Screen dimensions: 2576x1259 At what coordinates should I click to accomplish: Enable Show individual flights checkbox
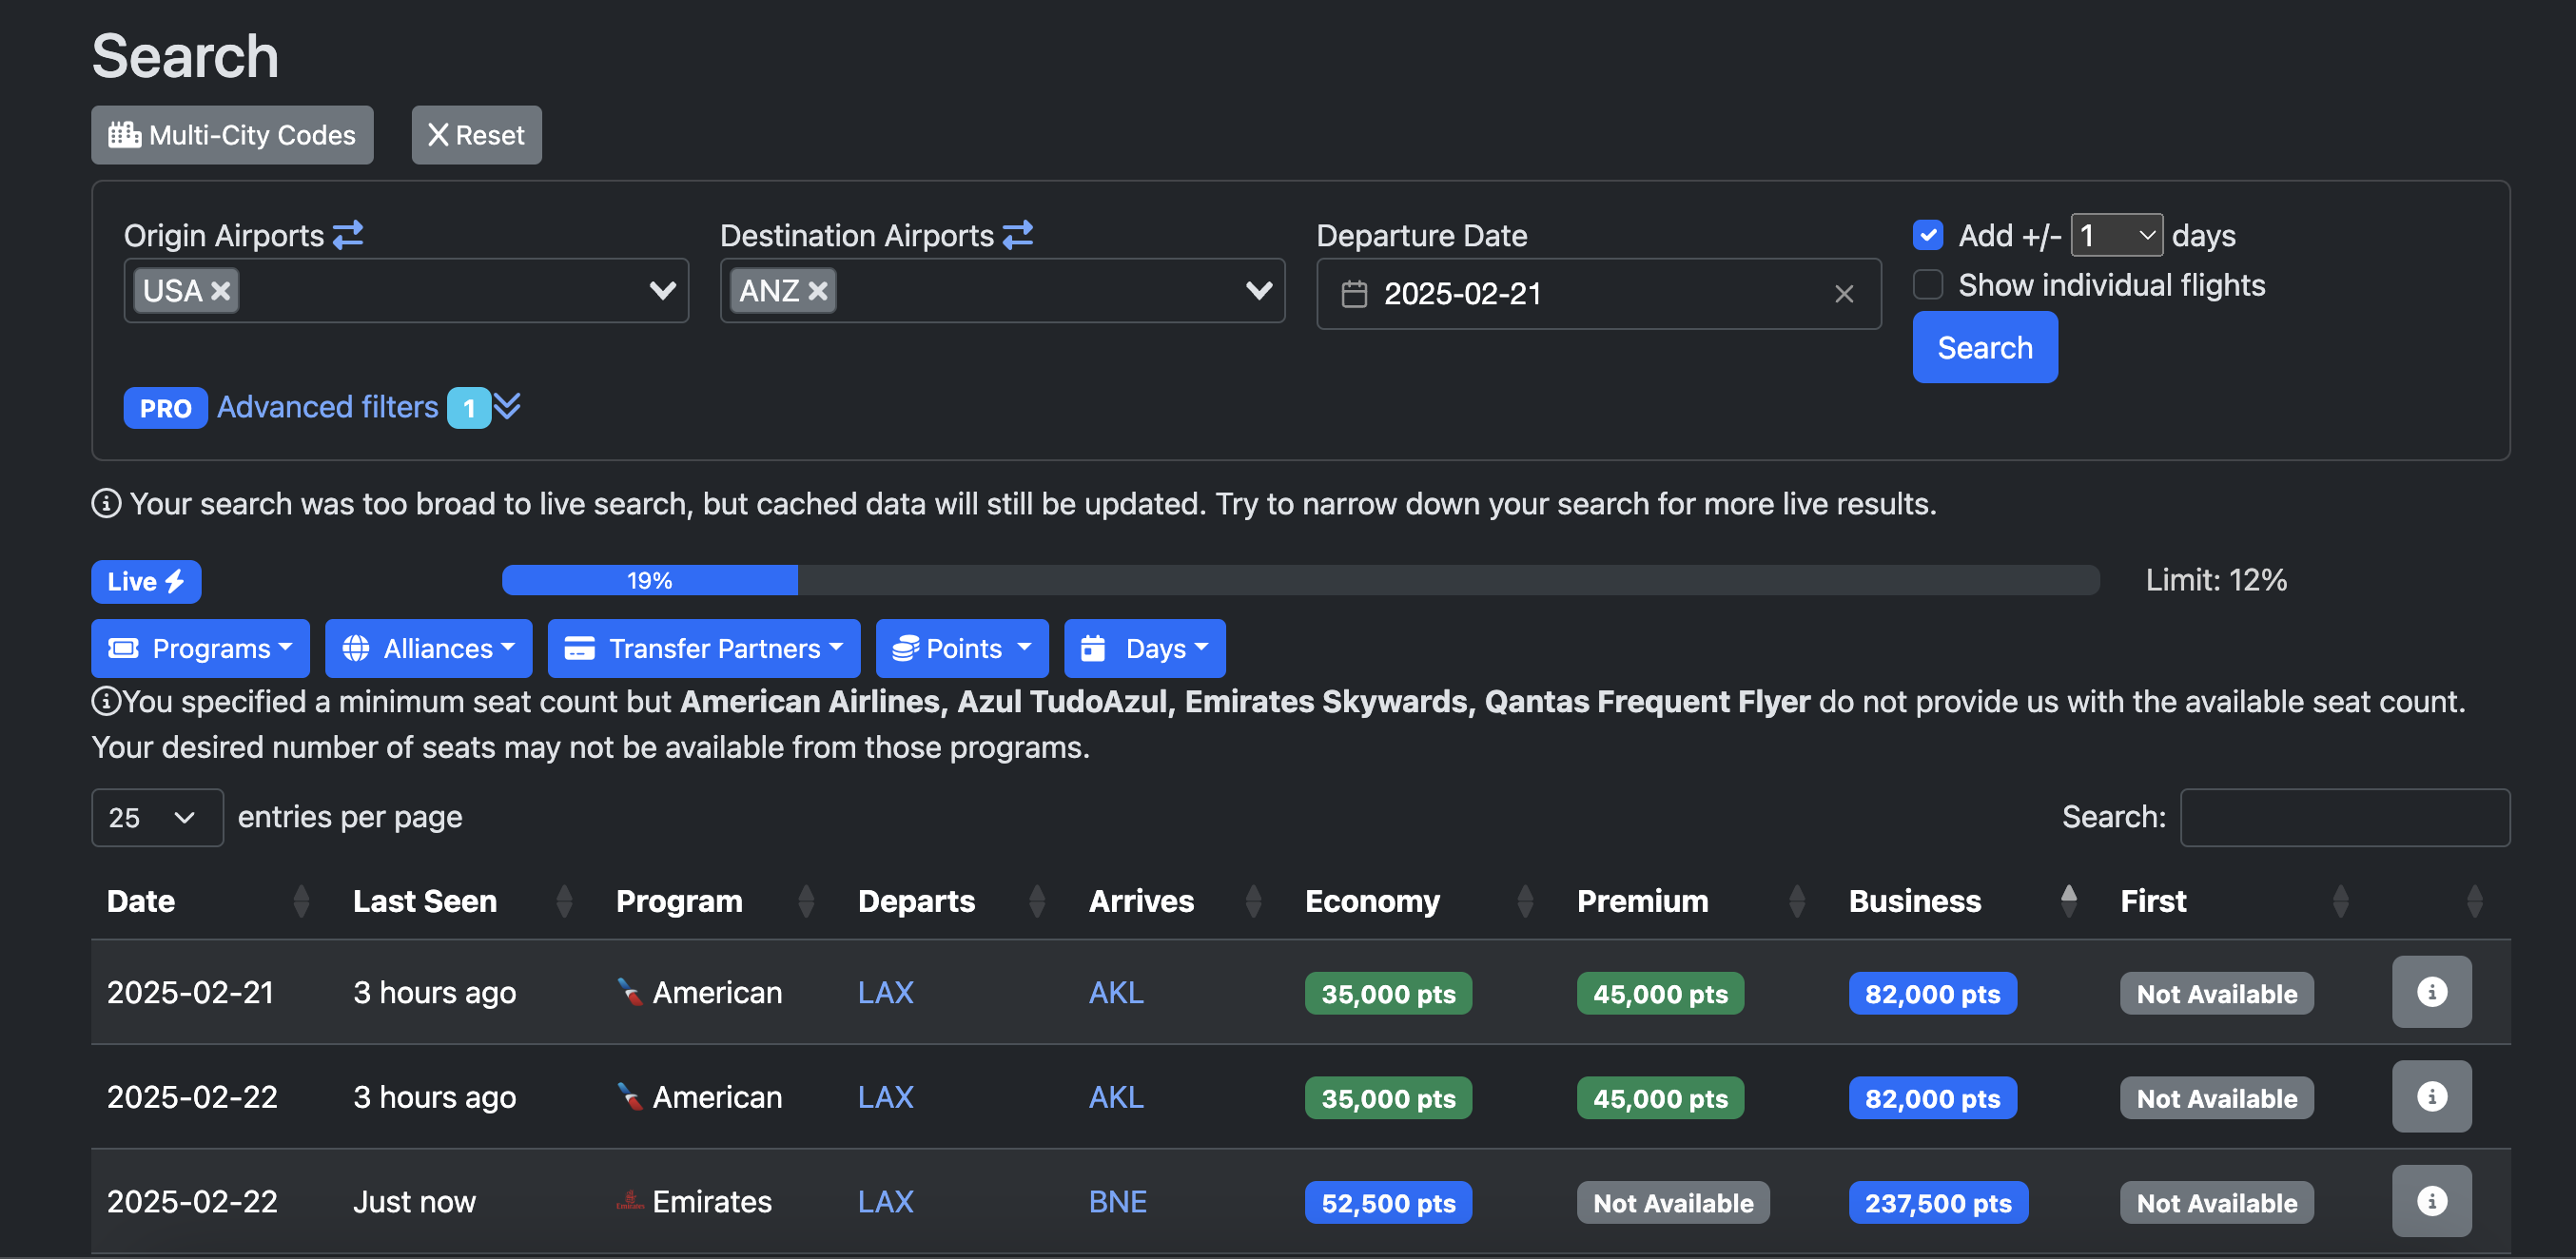1928,285
